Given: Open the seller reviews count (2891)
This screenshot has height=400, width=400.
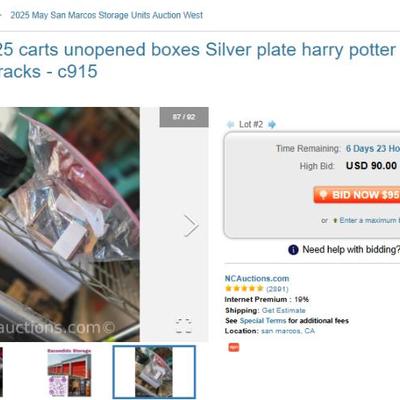Looking at the screenshot, I should coord(277,289).
